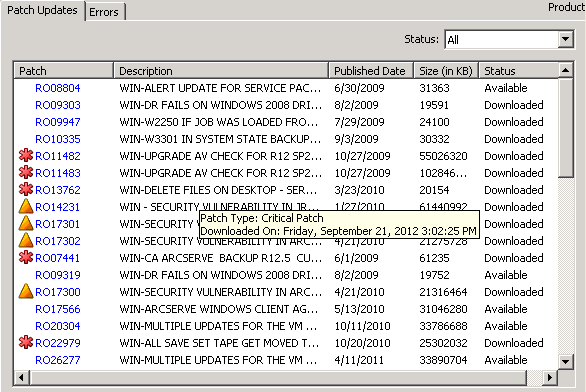Click the red asterisk icon beside RO07441

point(26,257)
